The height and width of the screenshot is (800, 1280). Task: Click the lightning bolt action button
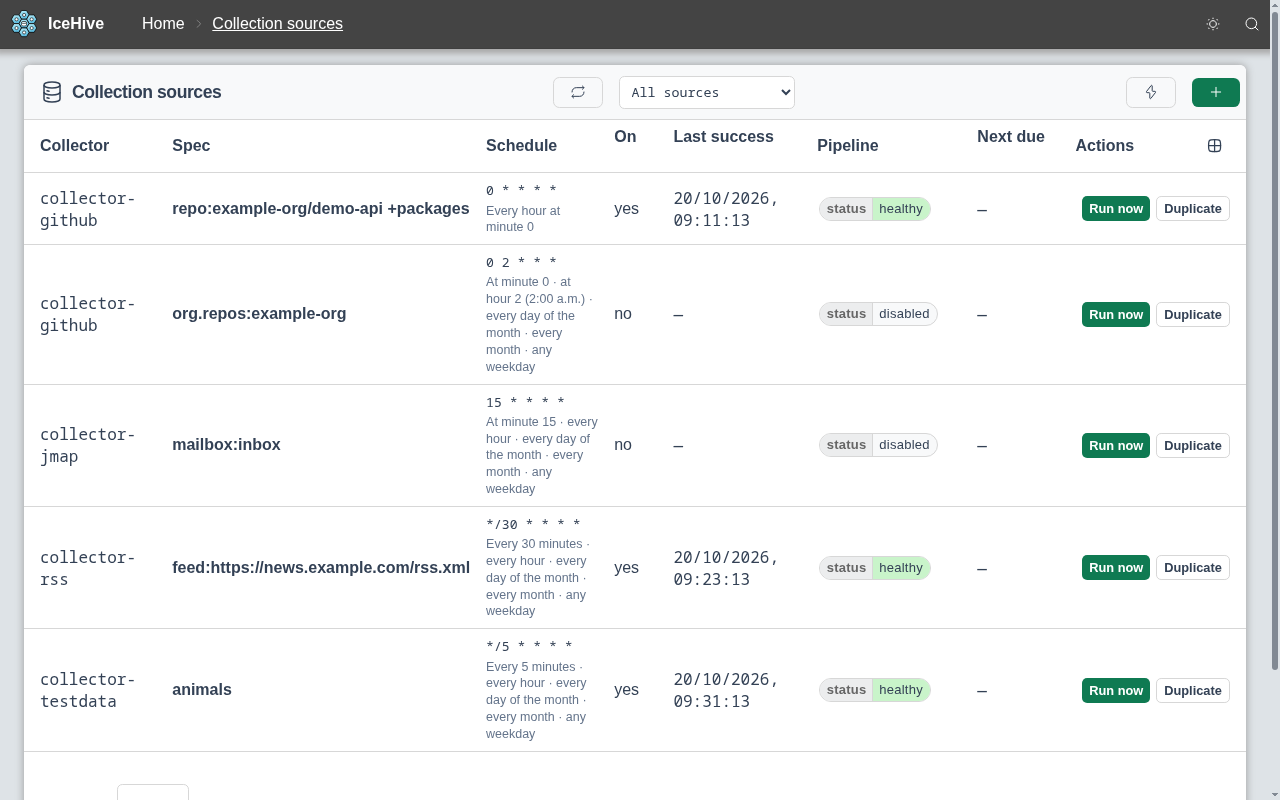[1151, 92]
